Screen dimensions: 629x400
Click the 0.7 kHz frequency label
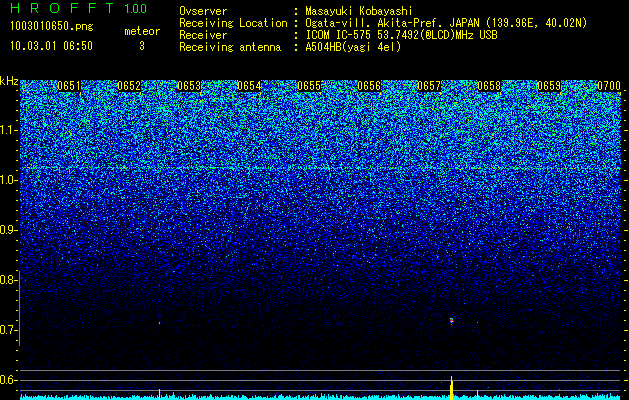[7, 330]
